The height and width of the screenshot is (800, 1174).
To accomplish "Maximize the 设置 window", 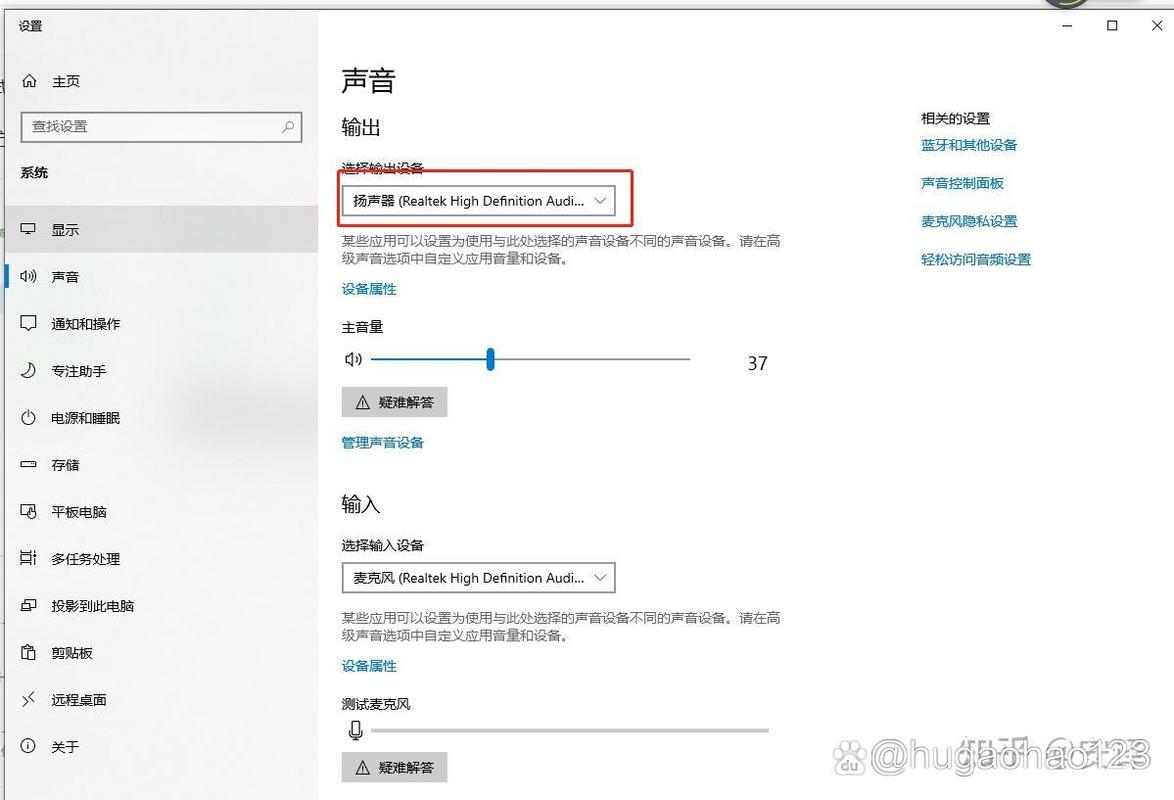I will [x=1113, y=25].
